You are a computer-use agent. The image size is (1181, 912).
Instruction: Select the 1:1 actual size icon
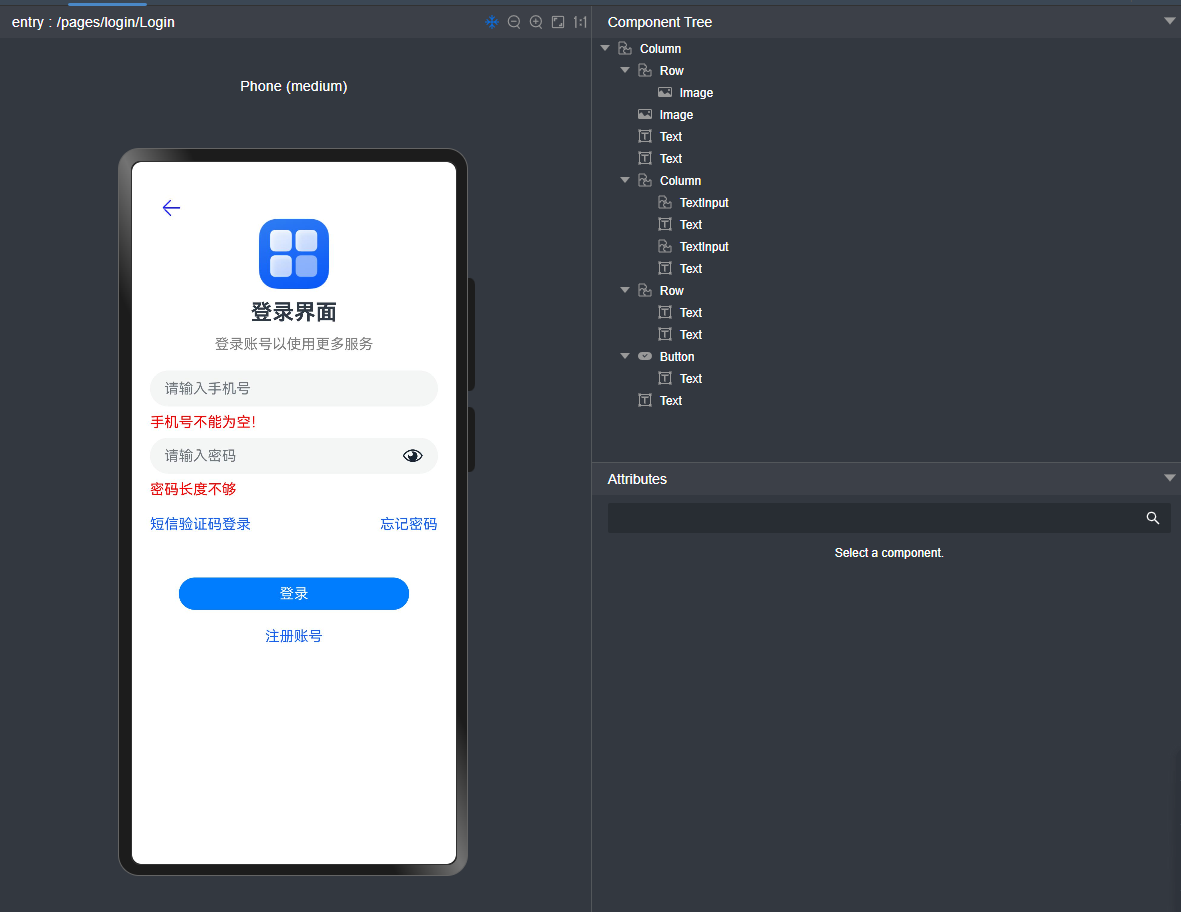click(580, 21)
